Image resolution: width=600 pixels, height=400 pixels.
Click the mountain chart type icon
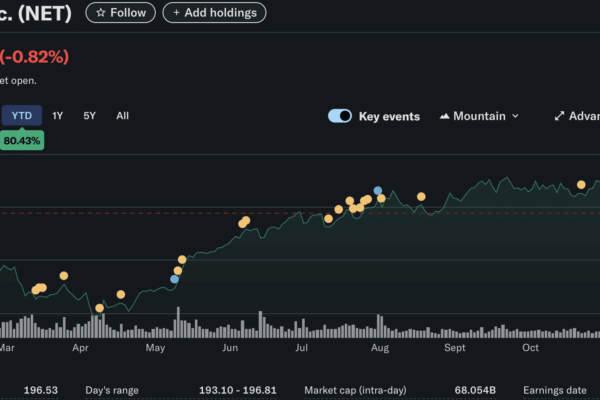[x=444, y=116]
